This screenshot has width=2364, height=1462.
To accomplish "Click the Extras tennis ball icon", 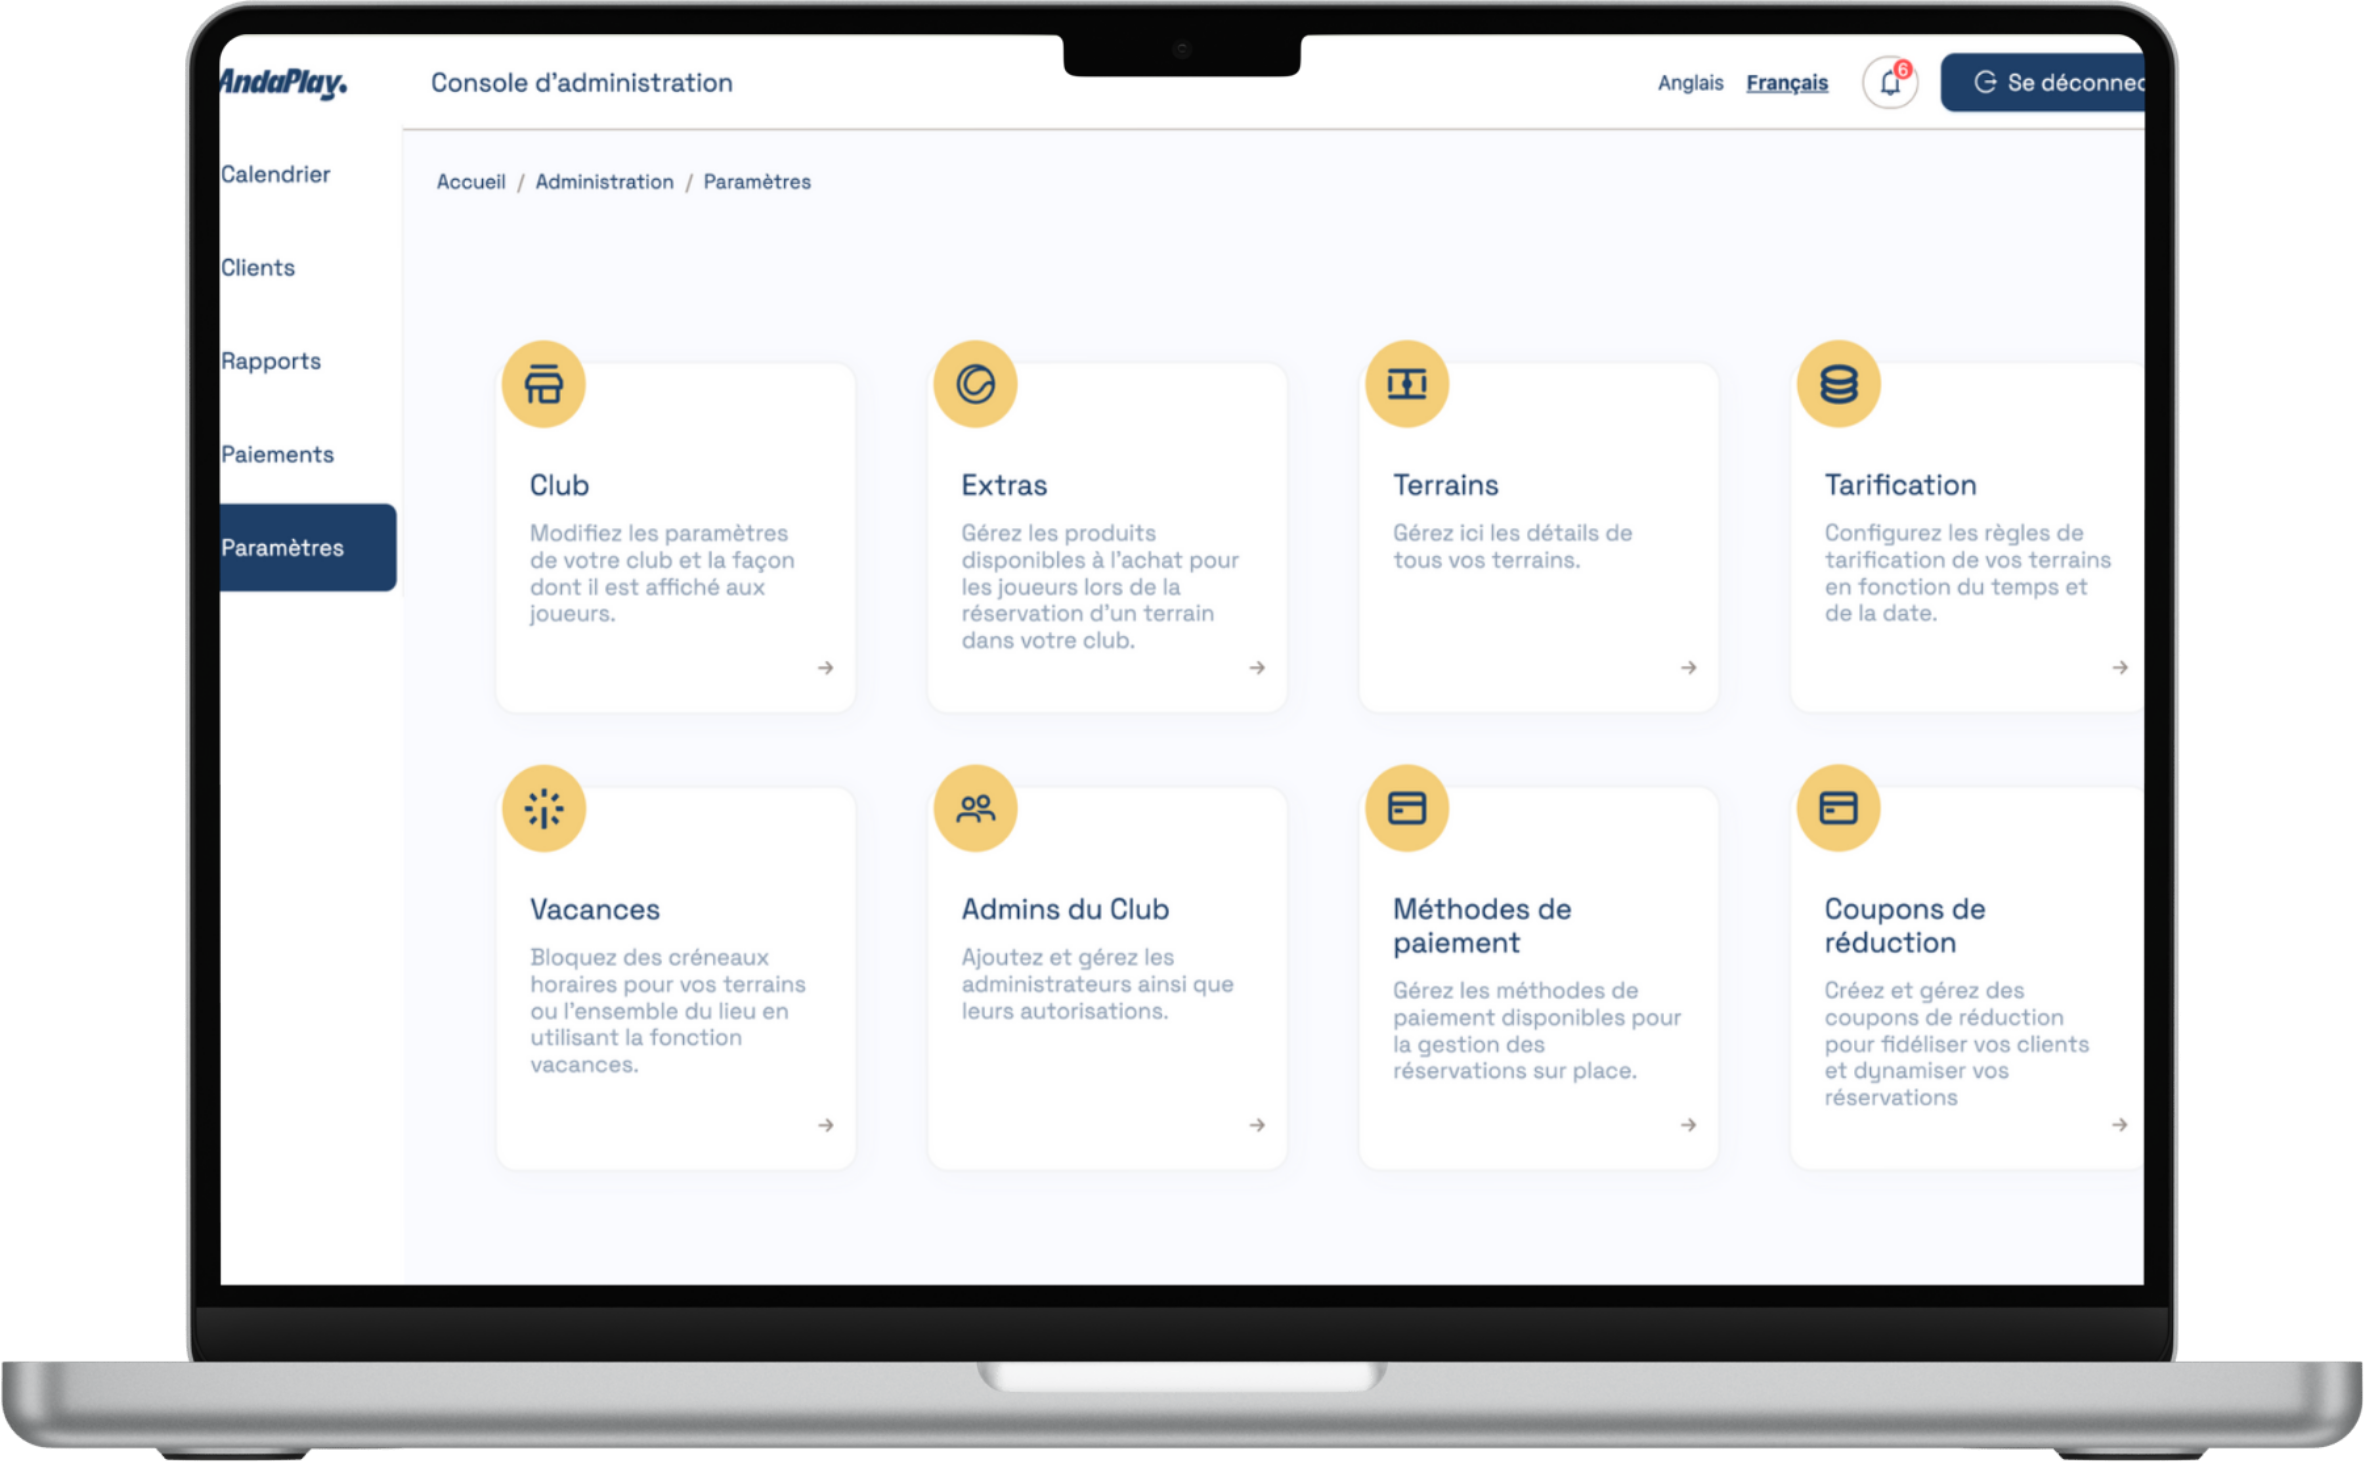I will point(975,383).
